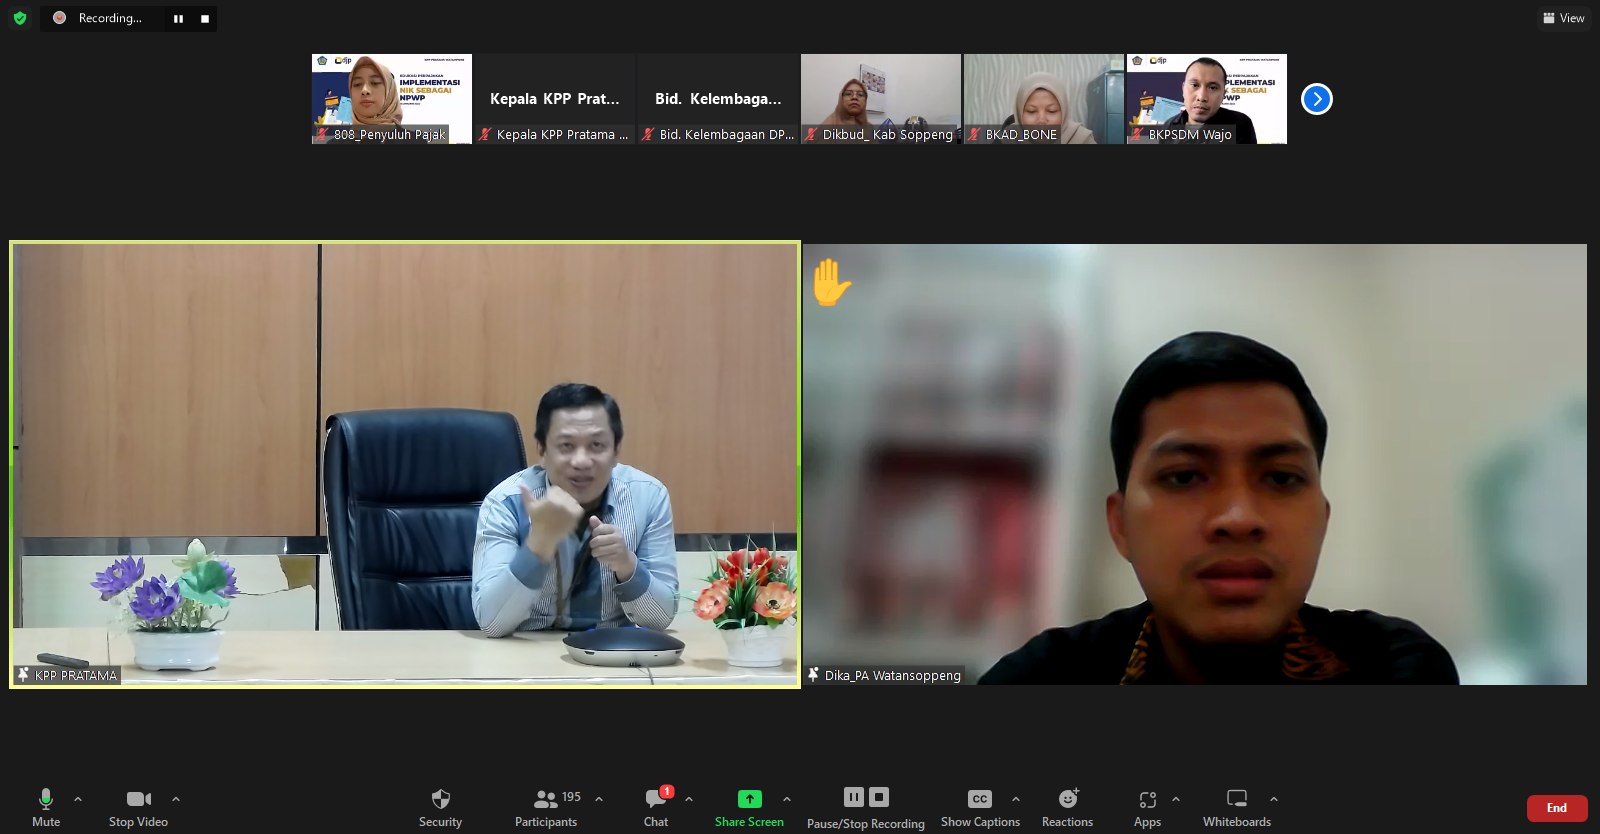The height and width of the screenshot is (834, 1600).
Task: End the meeting
Action: click(1556, 808)
